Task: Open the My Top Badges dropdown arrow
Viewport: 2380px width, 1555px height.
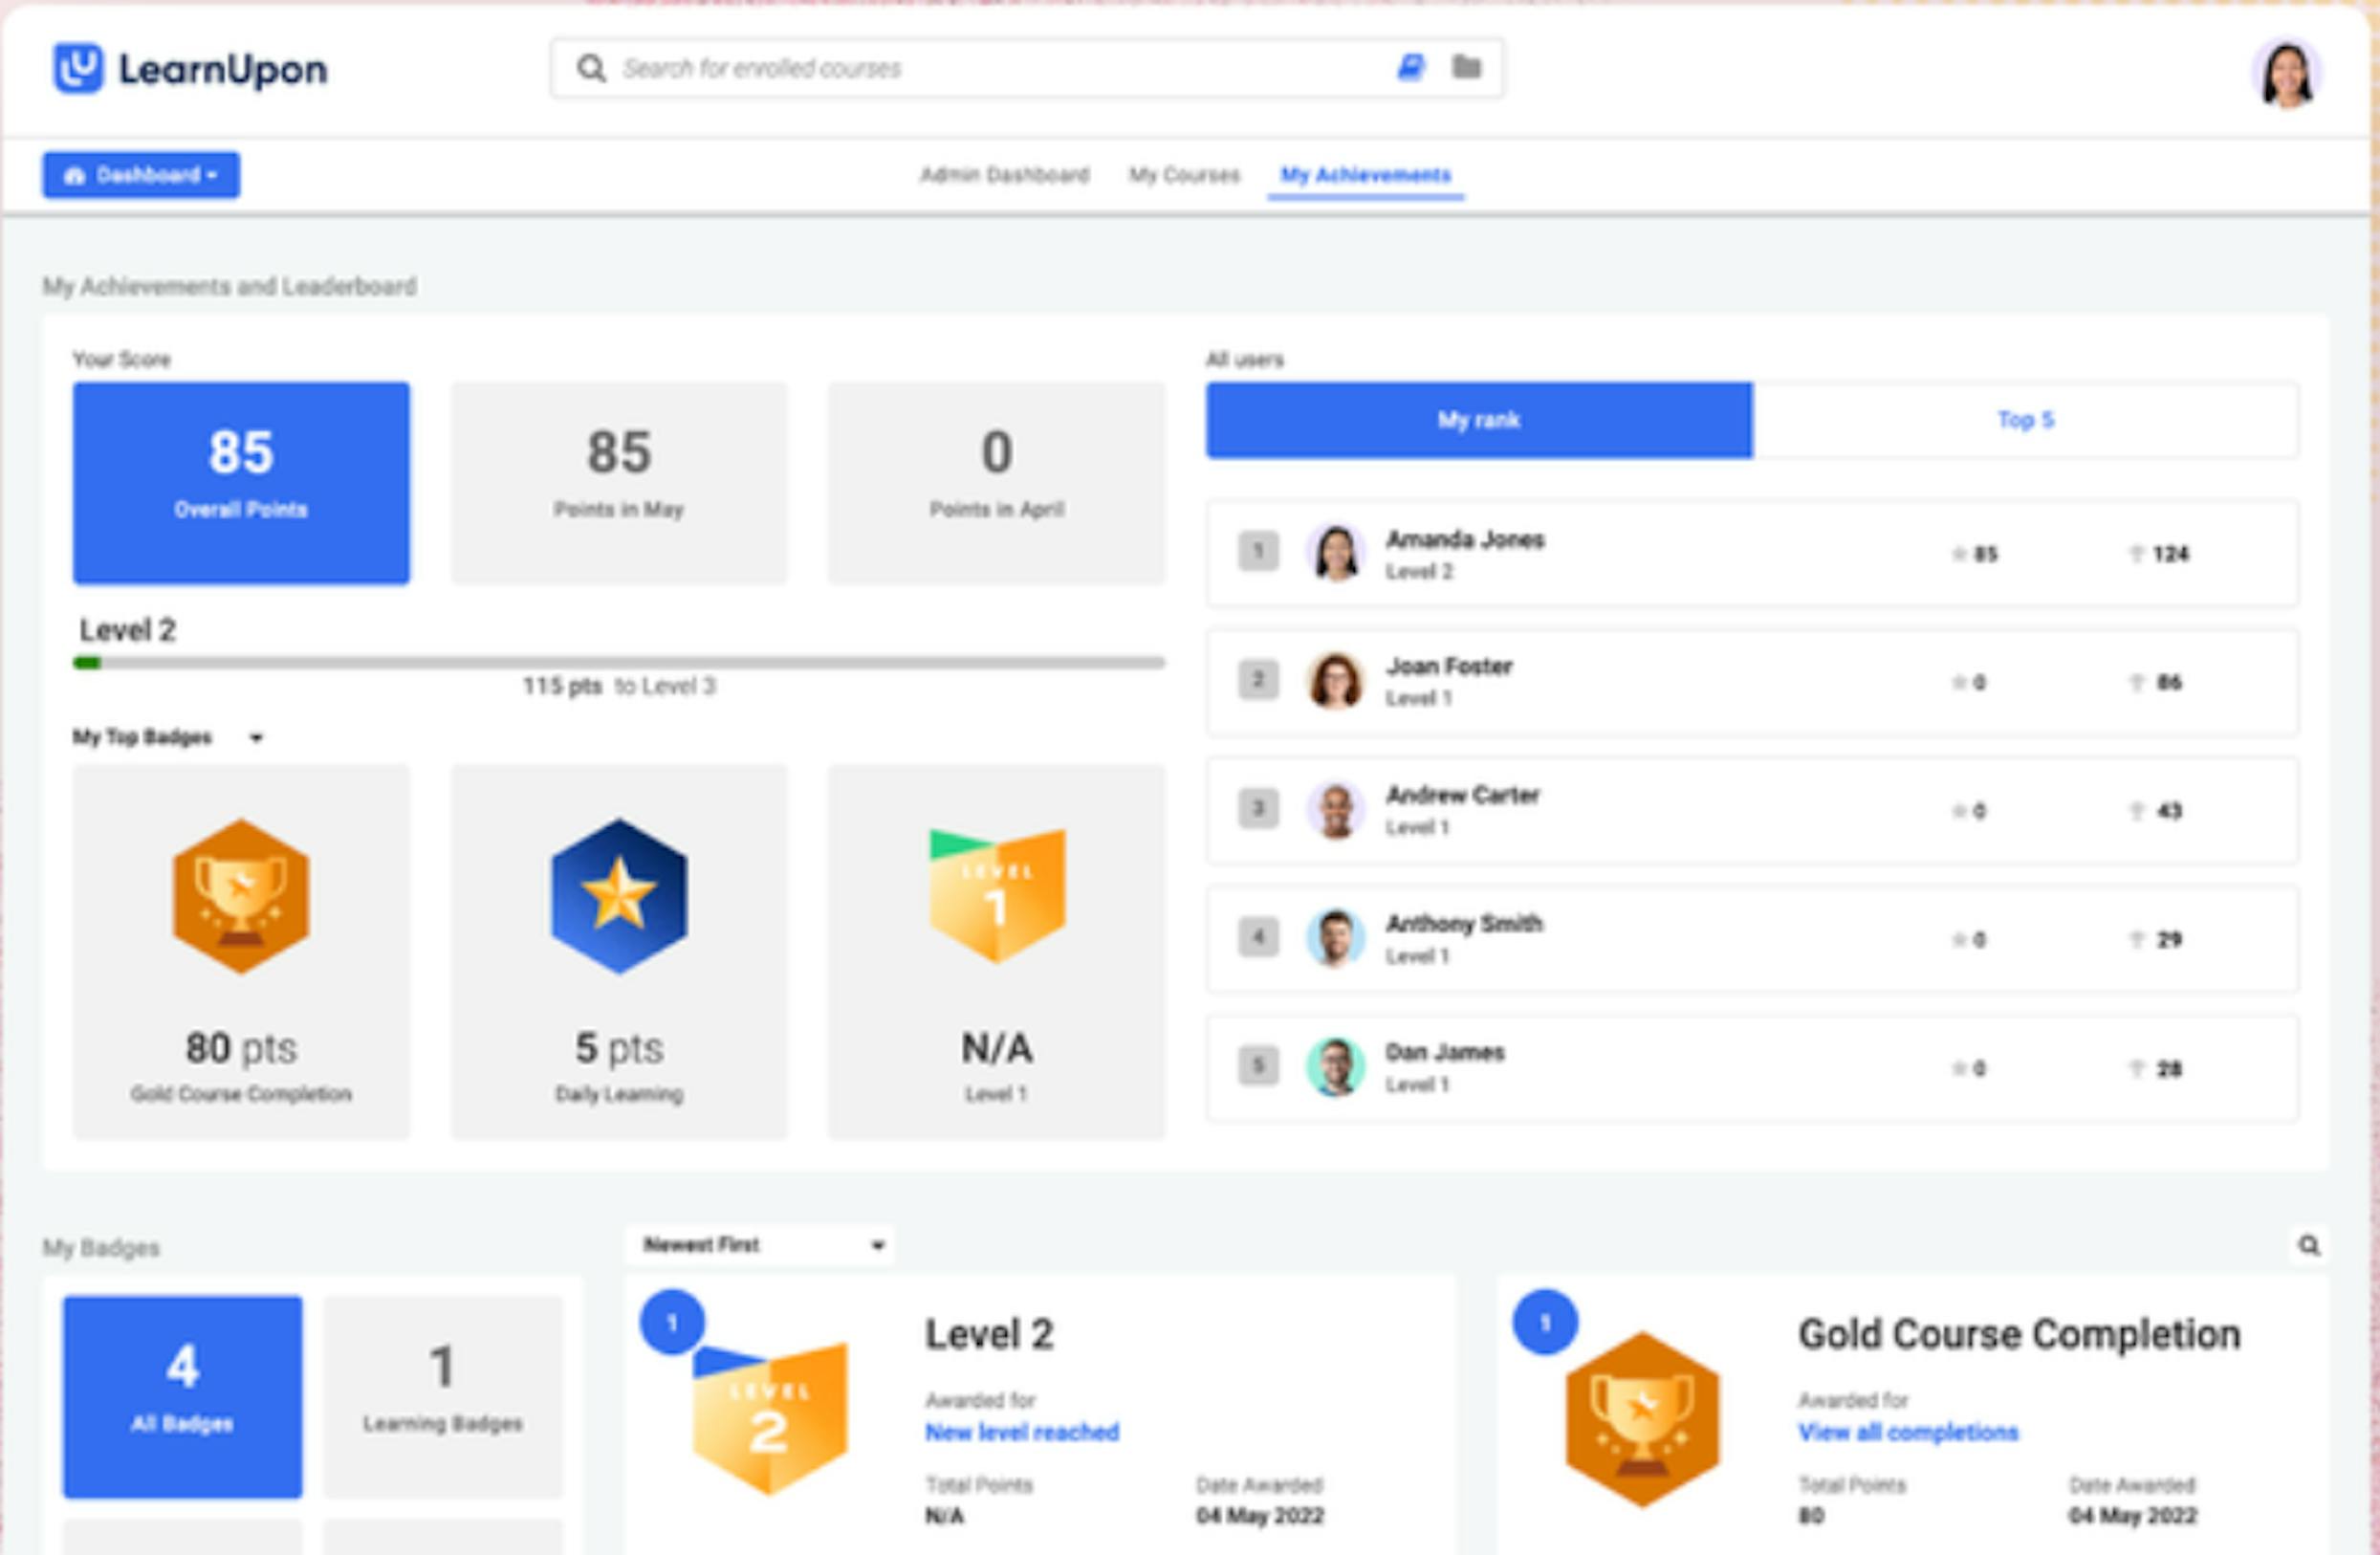Action: pyautogui.click(x=257, y=737)
